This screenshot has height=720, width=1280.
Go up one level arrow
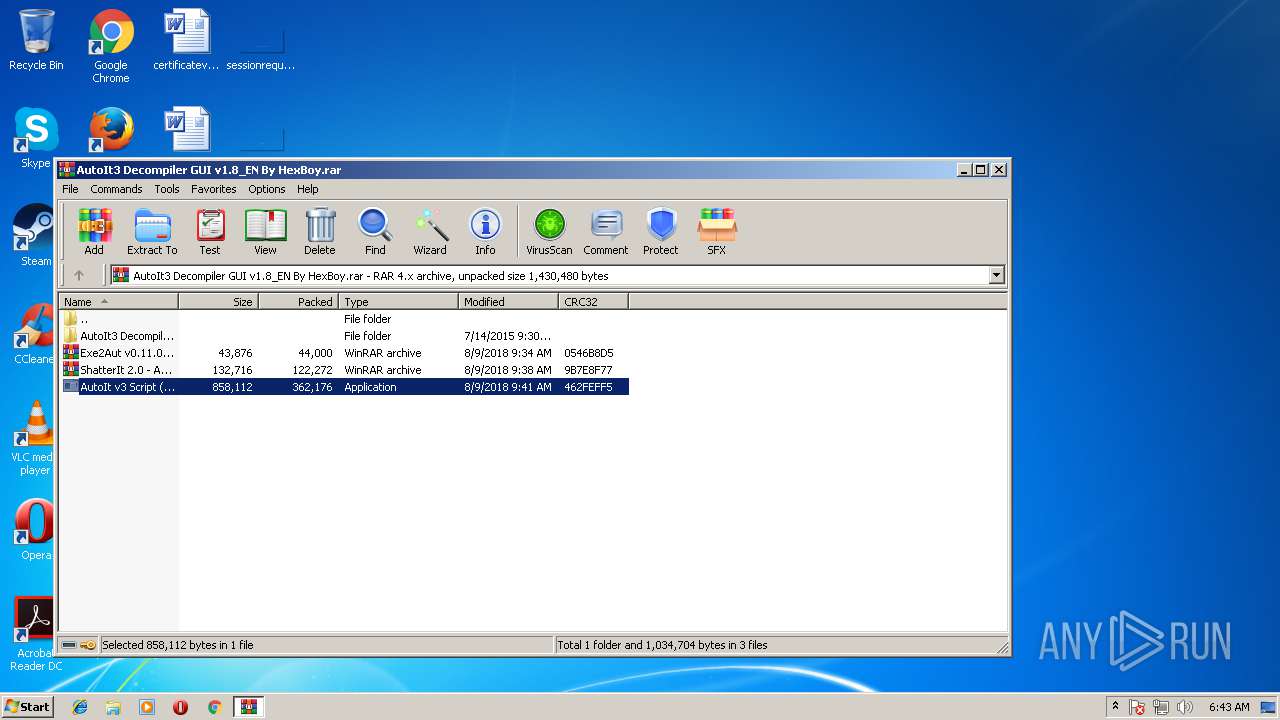[x=79, y=275]
